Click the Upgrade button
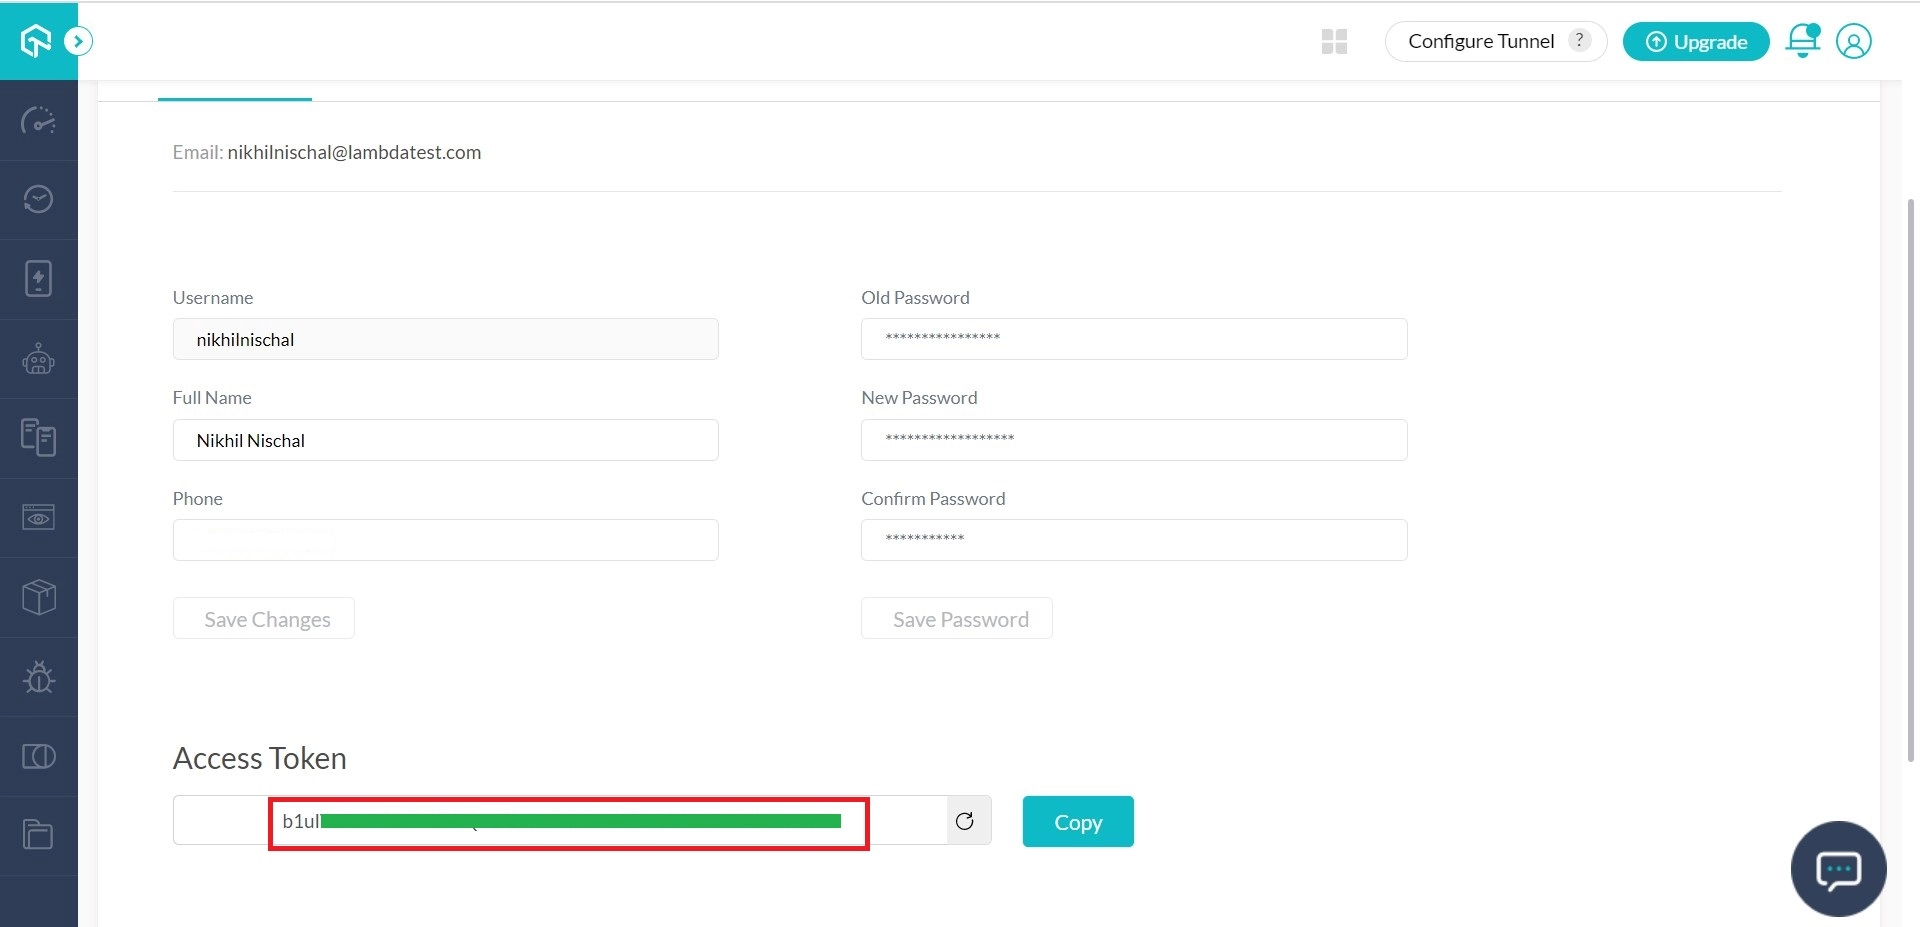 1696,41
